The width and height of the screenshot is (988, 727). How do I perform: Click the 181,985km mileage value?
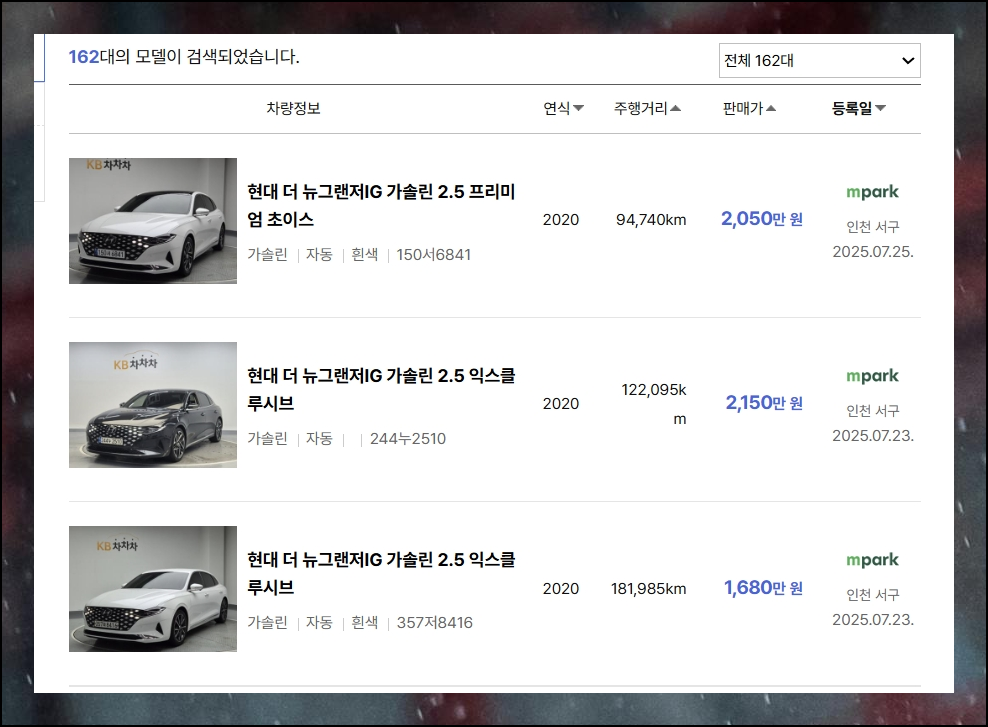click(648, 589)
